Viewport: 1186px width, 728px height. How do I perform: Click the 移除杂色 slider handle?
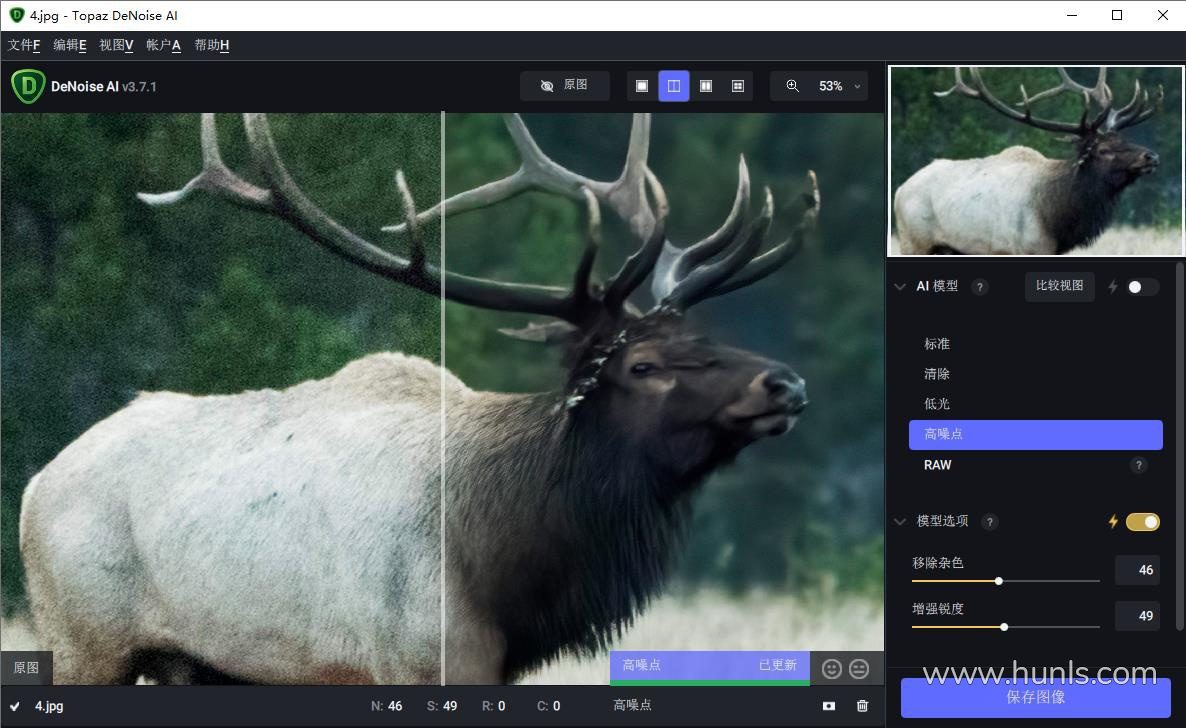pyautogui.click(x=998, y=581)
